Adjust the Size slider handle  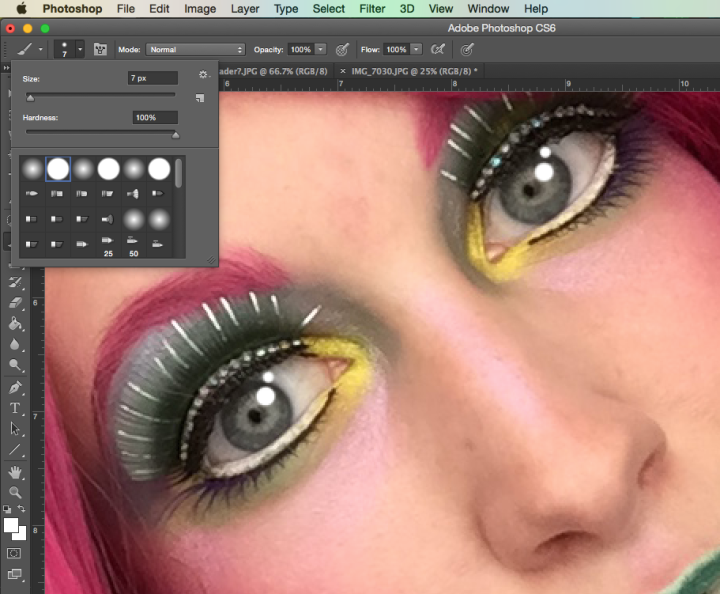tap(30, 97)
